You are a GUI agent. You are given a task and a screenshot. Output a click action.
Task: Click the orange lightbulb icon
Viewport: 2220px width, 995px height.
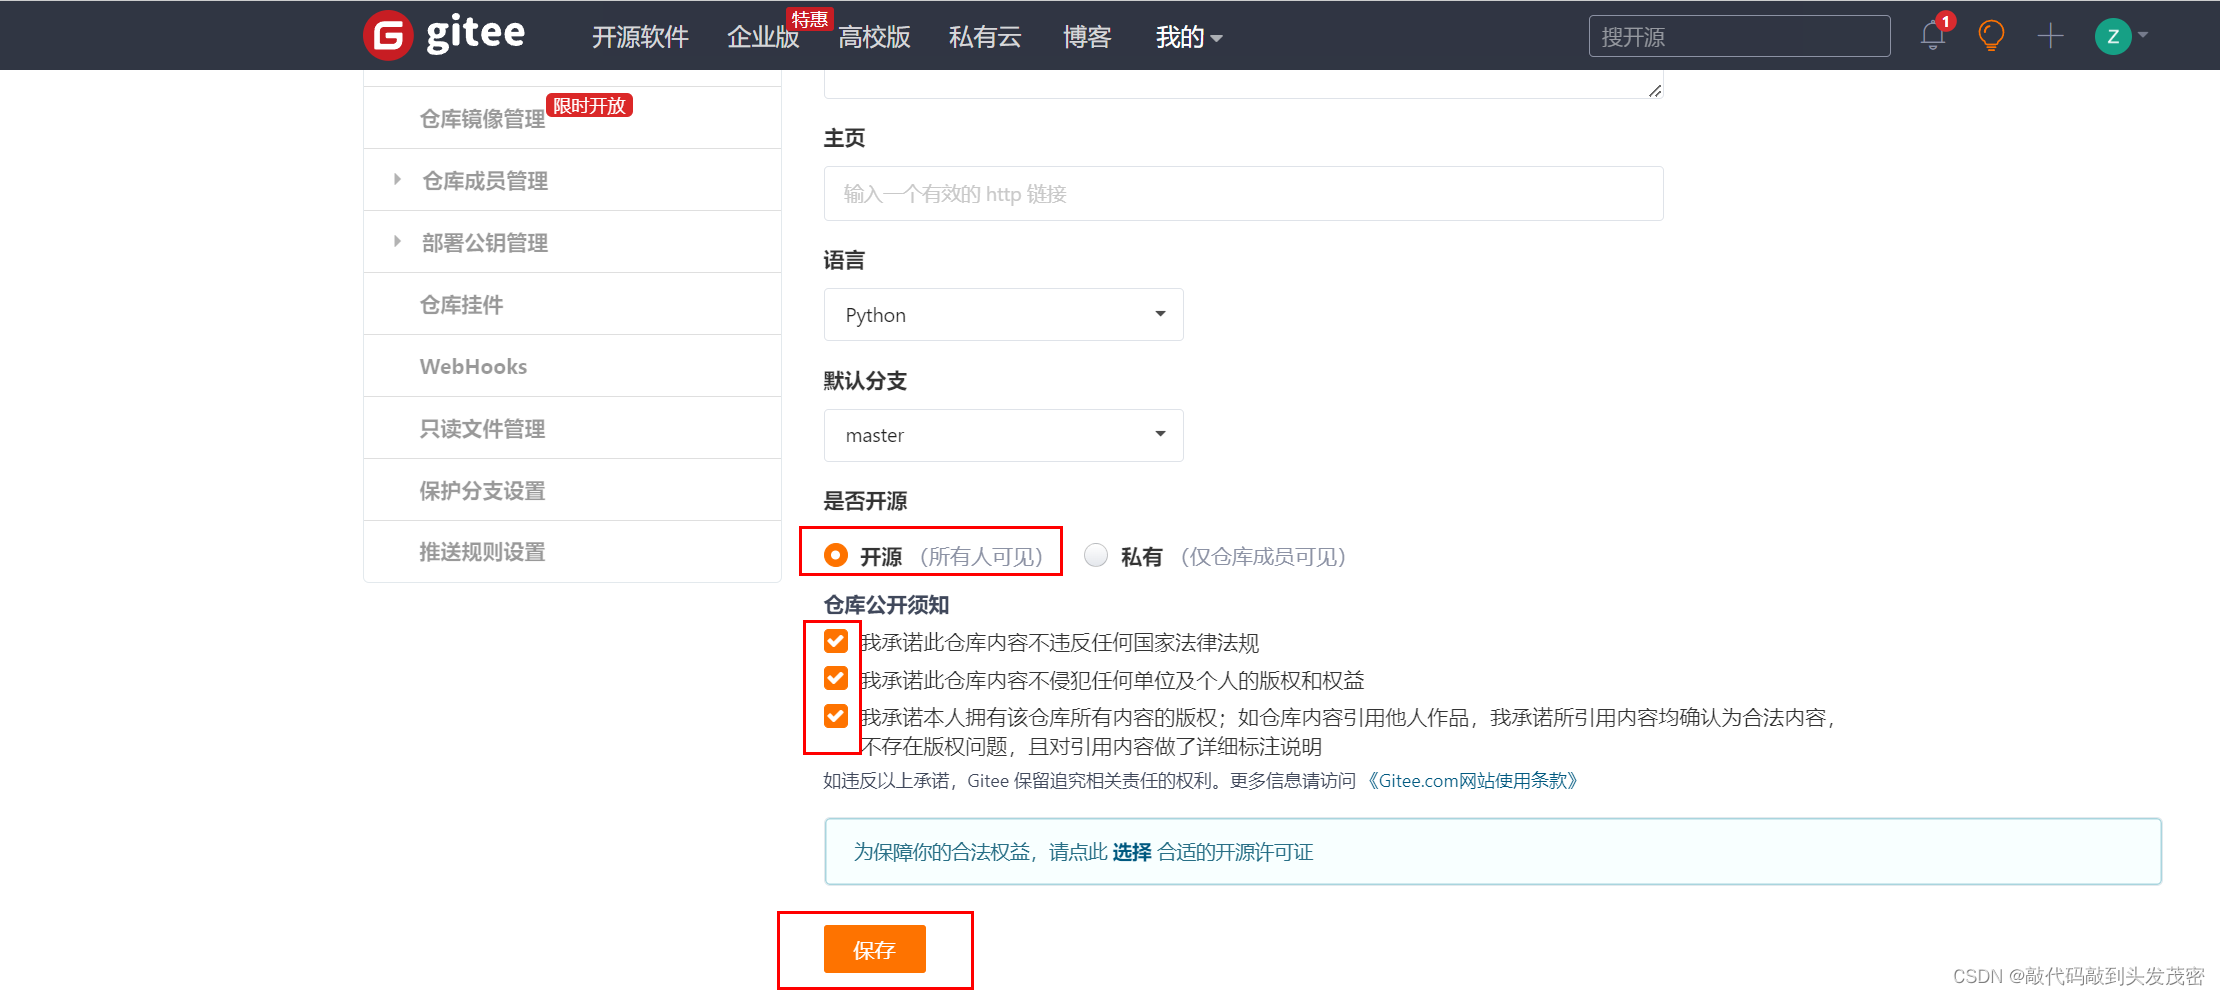coord(1991,36)
